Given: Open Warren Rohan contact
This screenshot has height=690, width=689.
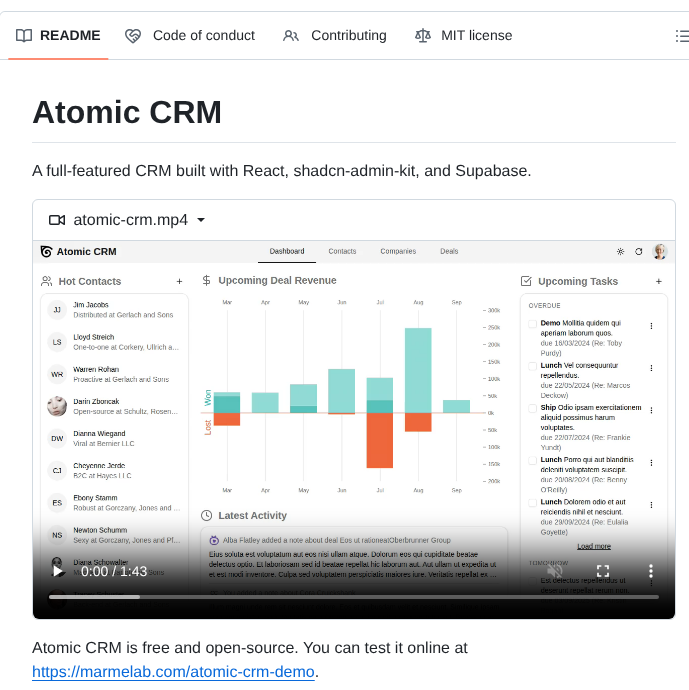Looking at the screenshot, I should pyautogui.click(x=114, y=374).
